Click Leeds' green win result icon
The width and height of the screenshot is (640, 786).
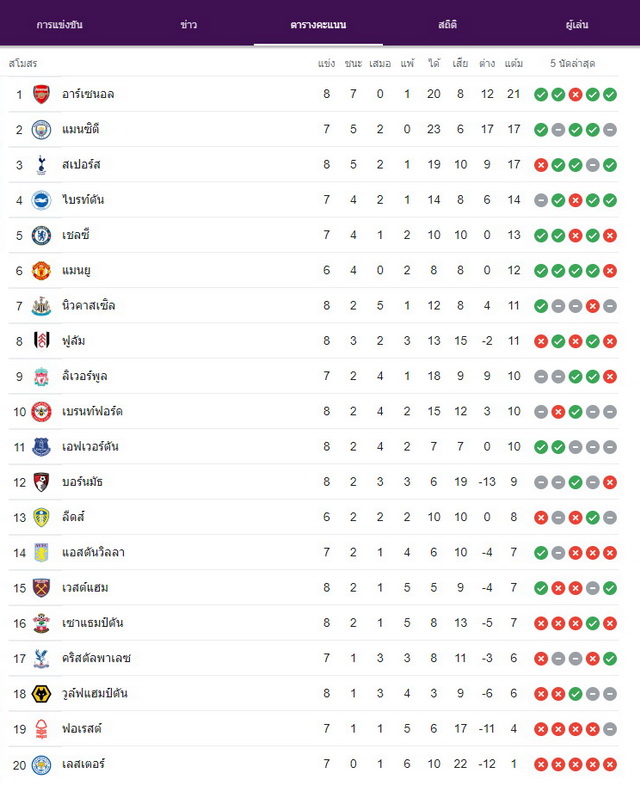593,517
